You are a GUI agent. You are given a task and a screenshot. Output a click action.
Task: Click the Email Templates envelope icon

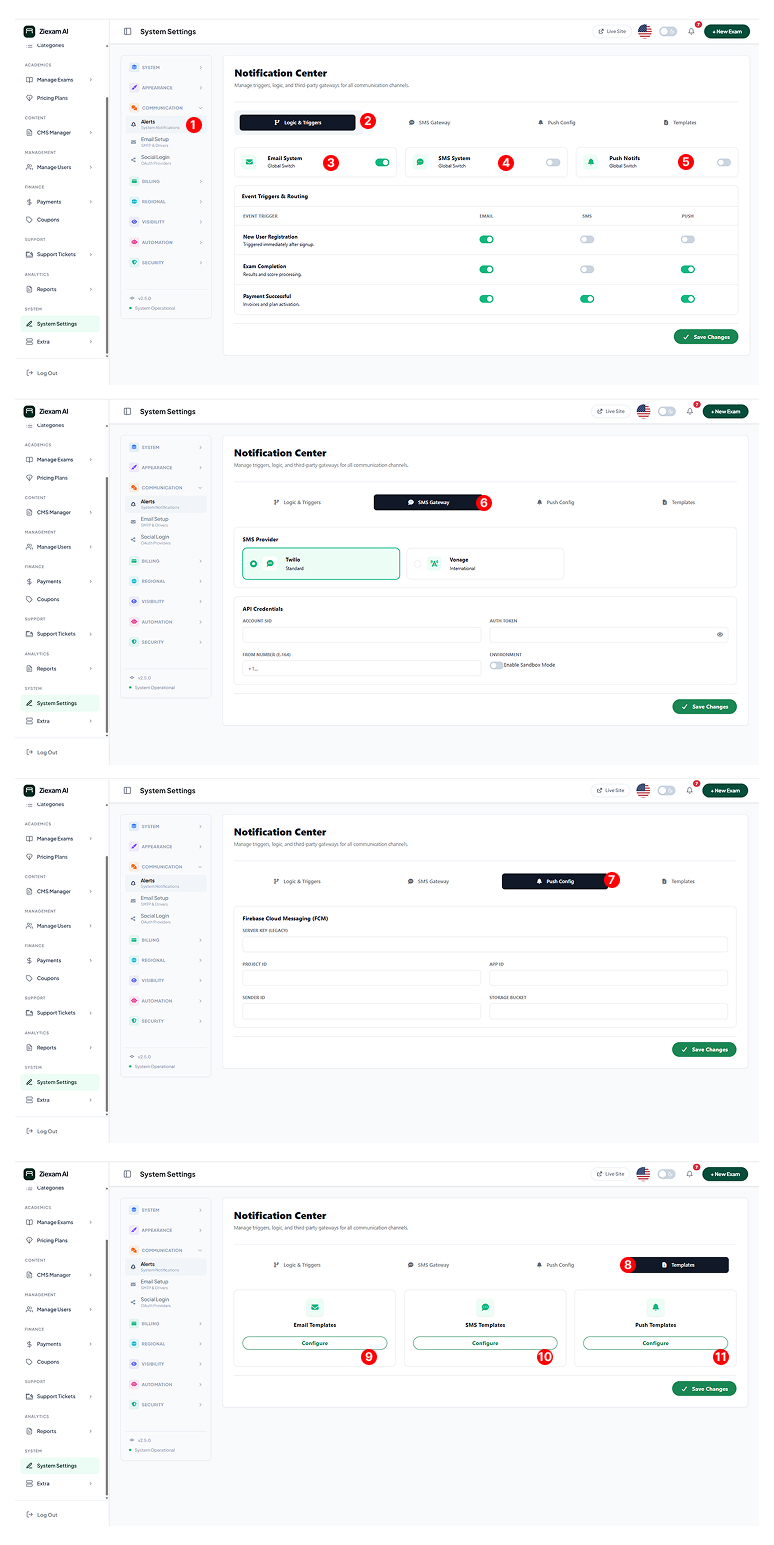pos(315,1307)
